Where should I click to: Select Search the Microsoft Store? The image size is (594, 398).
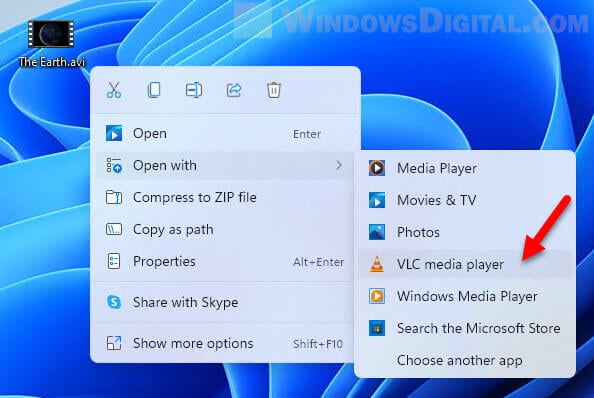pyautogui.click(x=465, y=328)
